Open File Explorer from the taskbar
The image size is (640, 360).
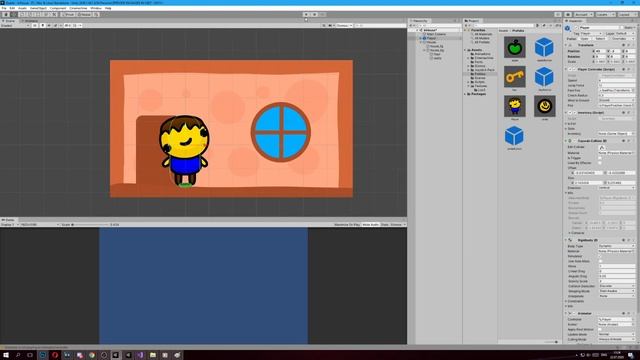(x=153, y=355)
